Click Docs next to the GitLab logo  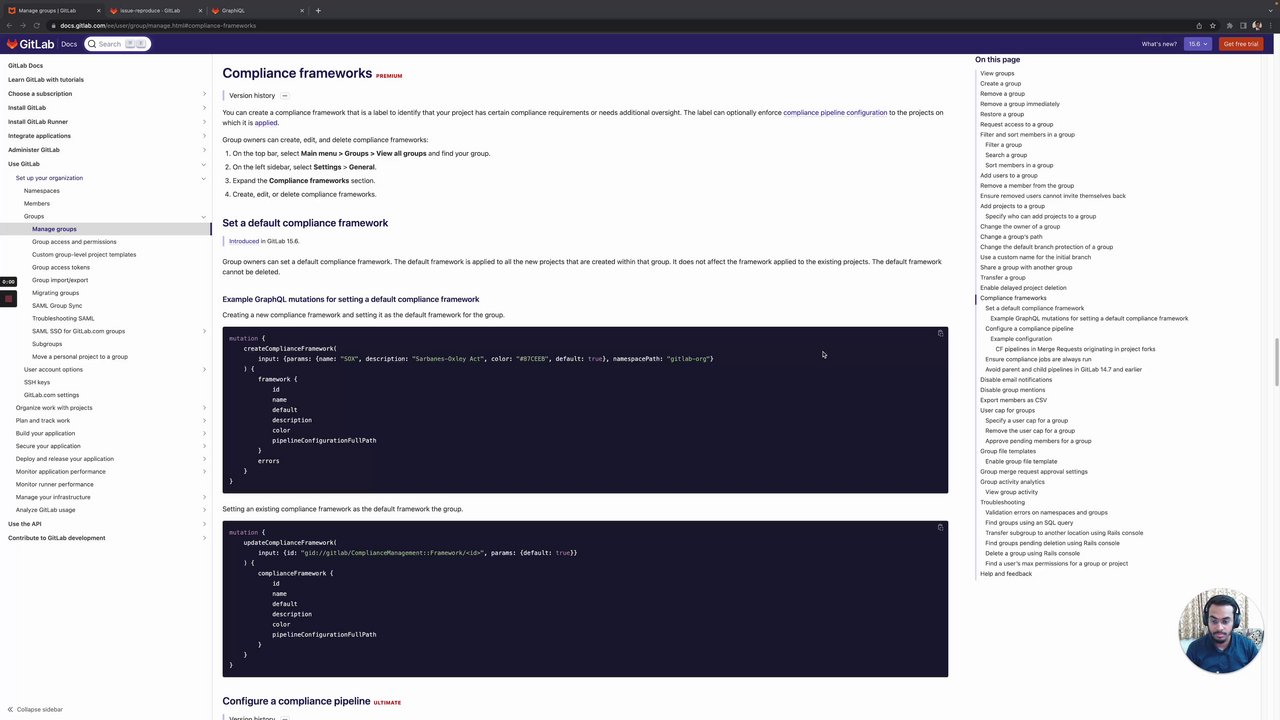click(x=69, y=44)
